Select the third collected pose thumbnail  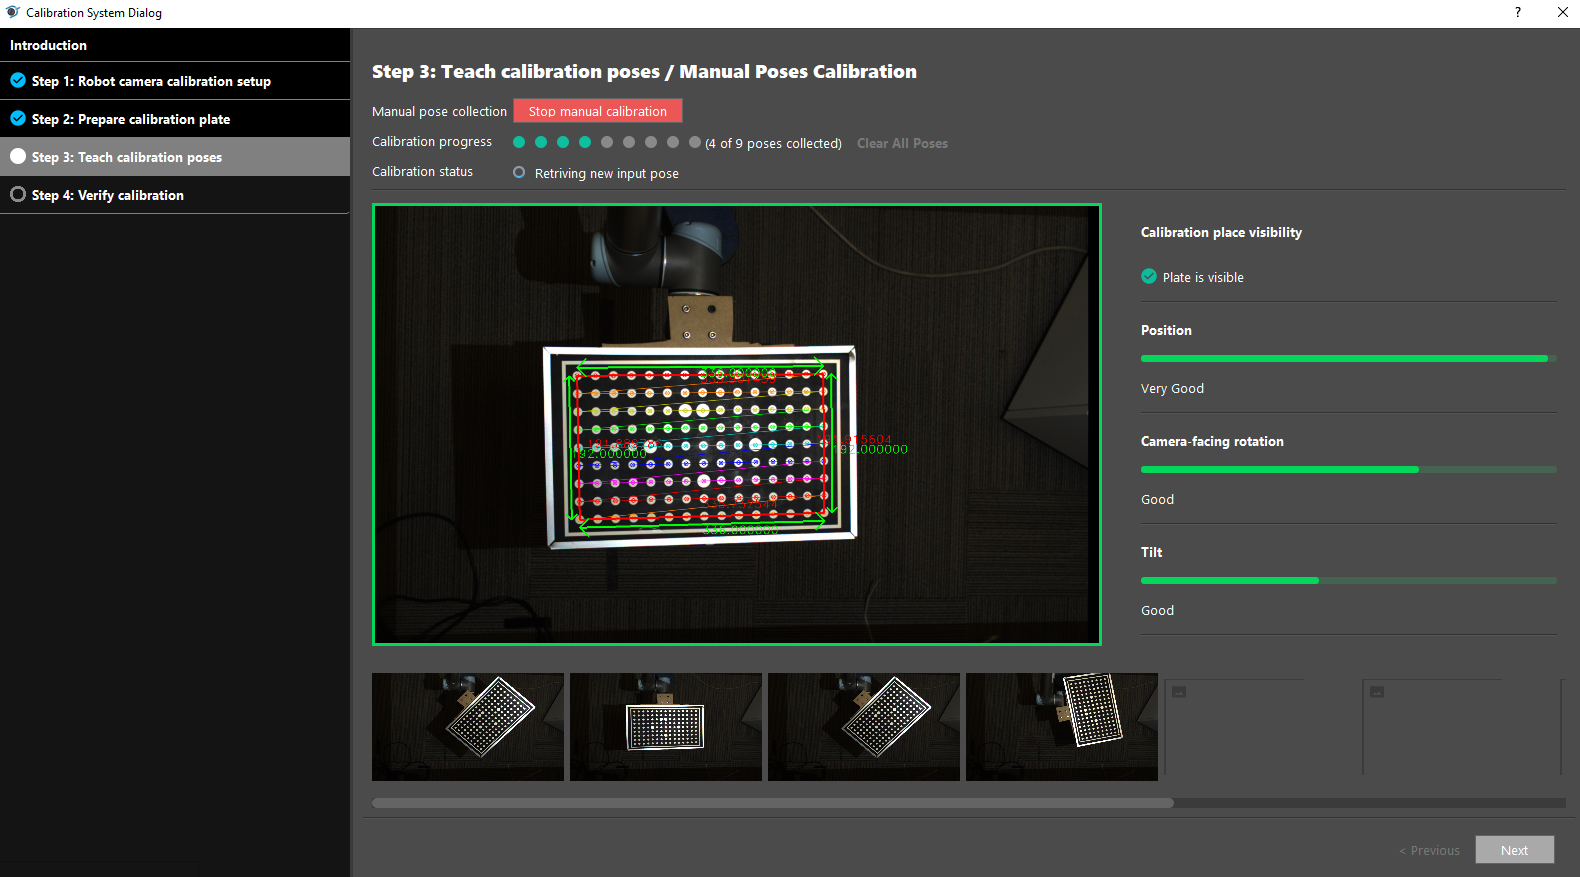pyautogui.click(x=864, y=727)
